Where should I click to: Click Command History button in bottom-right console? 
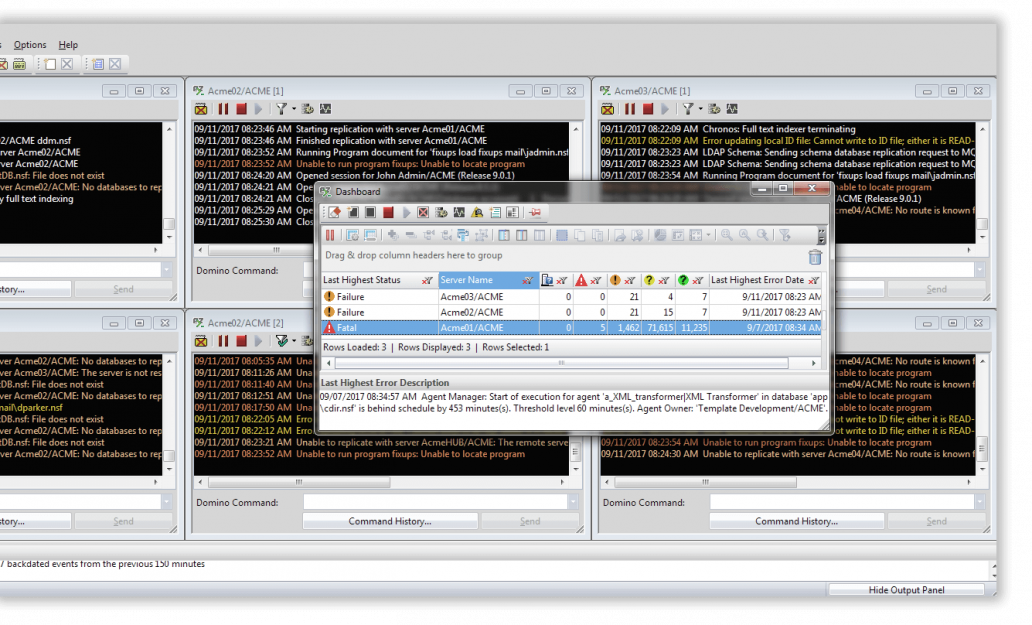coord(796,521)
